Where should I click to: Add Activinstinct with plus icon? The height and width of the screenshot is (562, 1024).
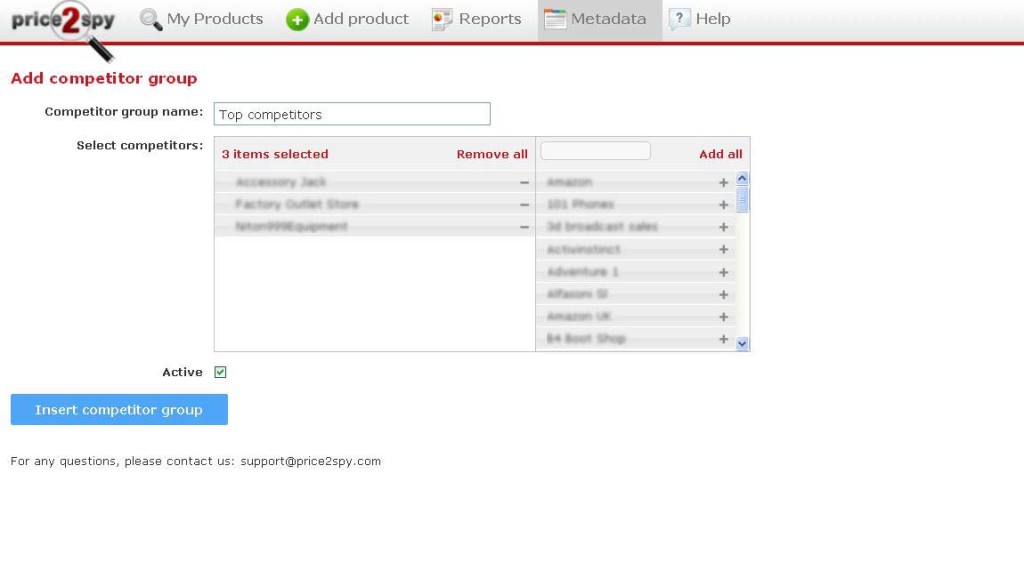point(724,249)
